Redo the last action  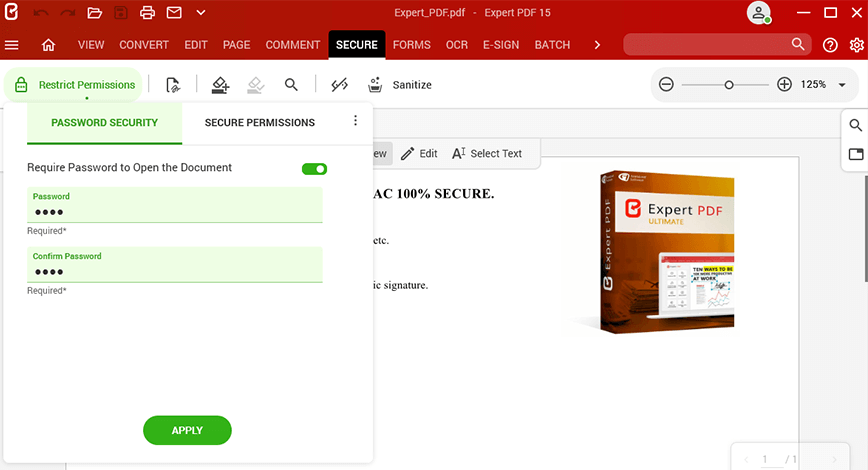pos(68,12)
